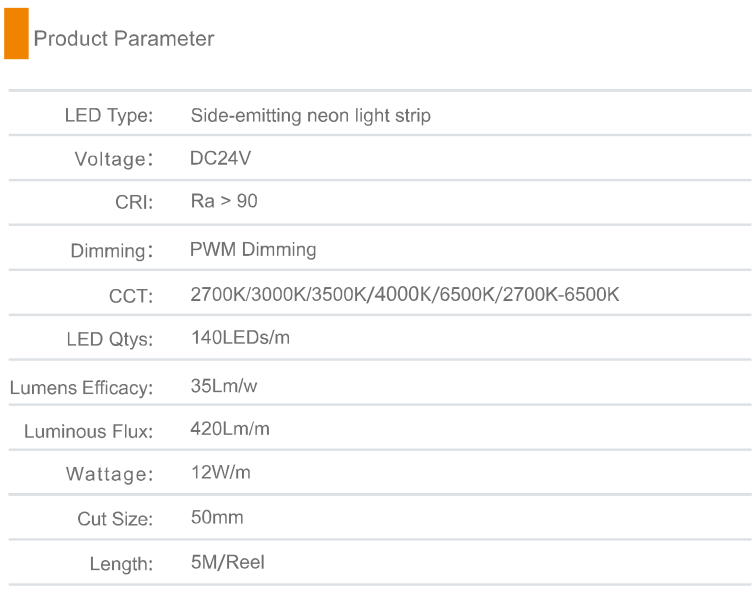Click the DC24V value
The image size is (756, 594).
pos(220,158)
